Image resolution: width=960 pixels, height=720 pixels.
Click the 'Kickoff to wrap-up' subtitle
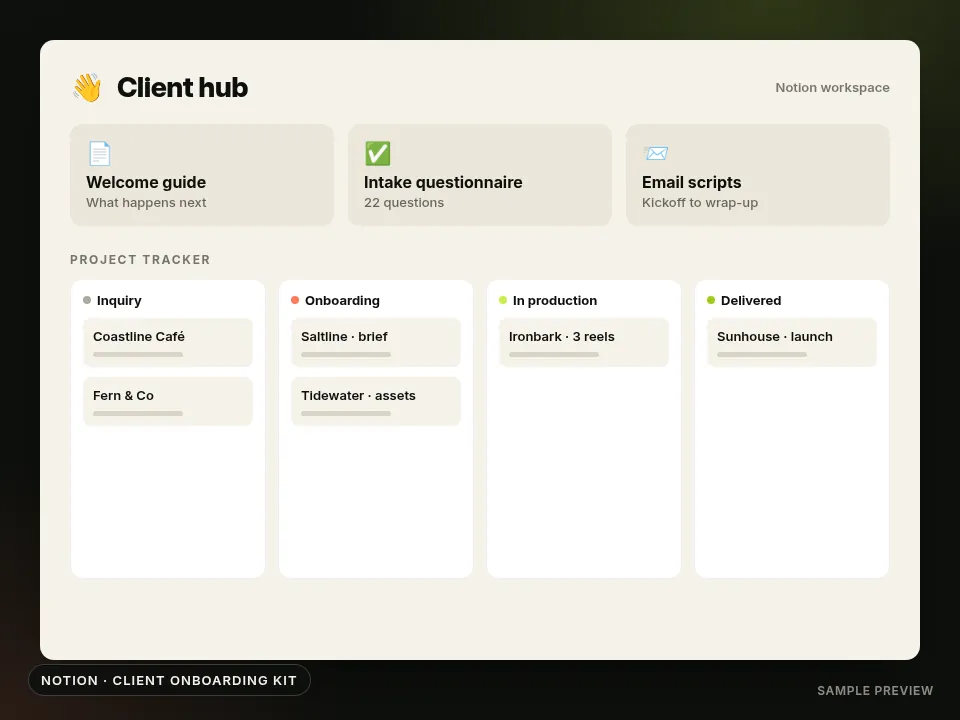(700, 203)
